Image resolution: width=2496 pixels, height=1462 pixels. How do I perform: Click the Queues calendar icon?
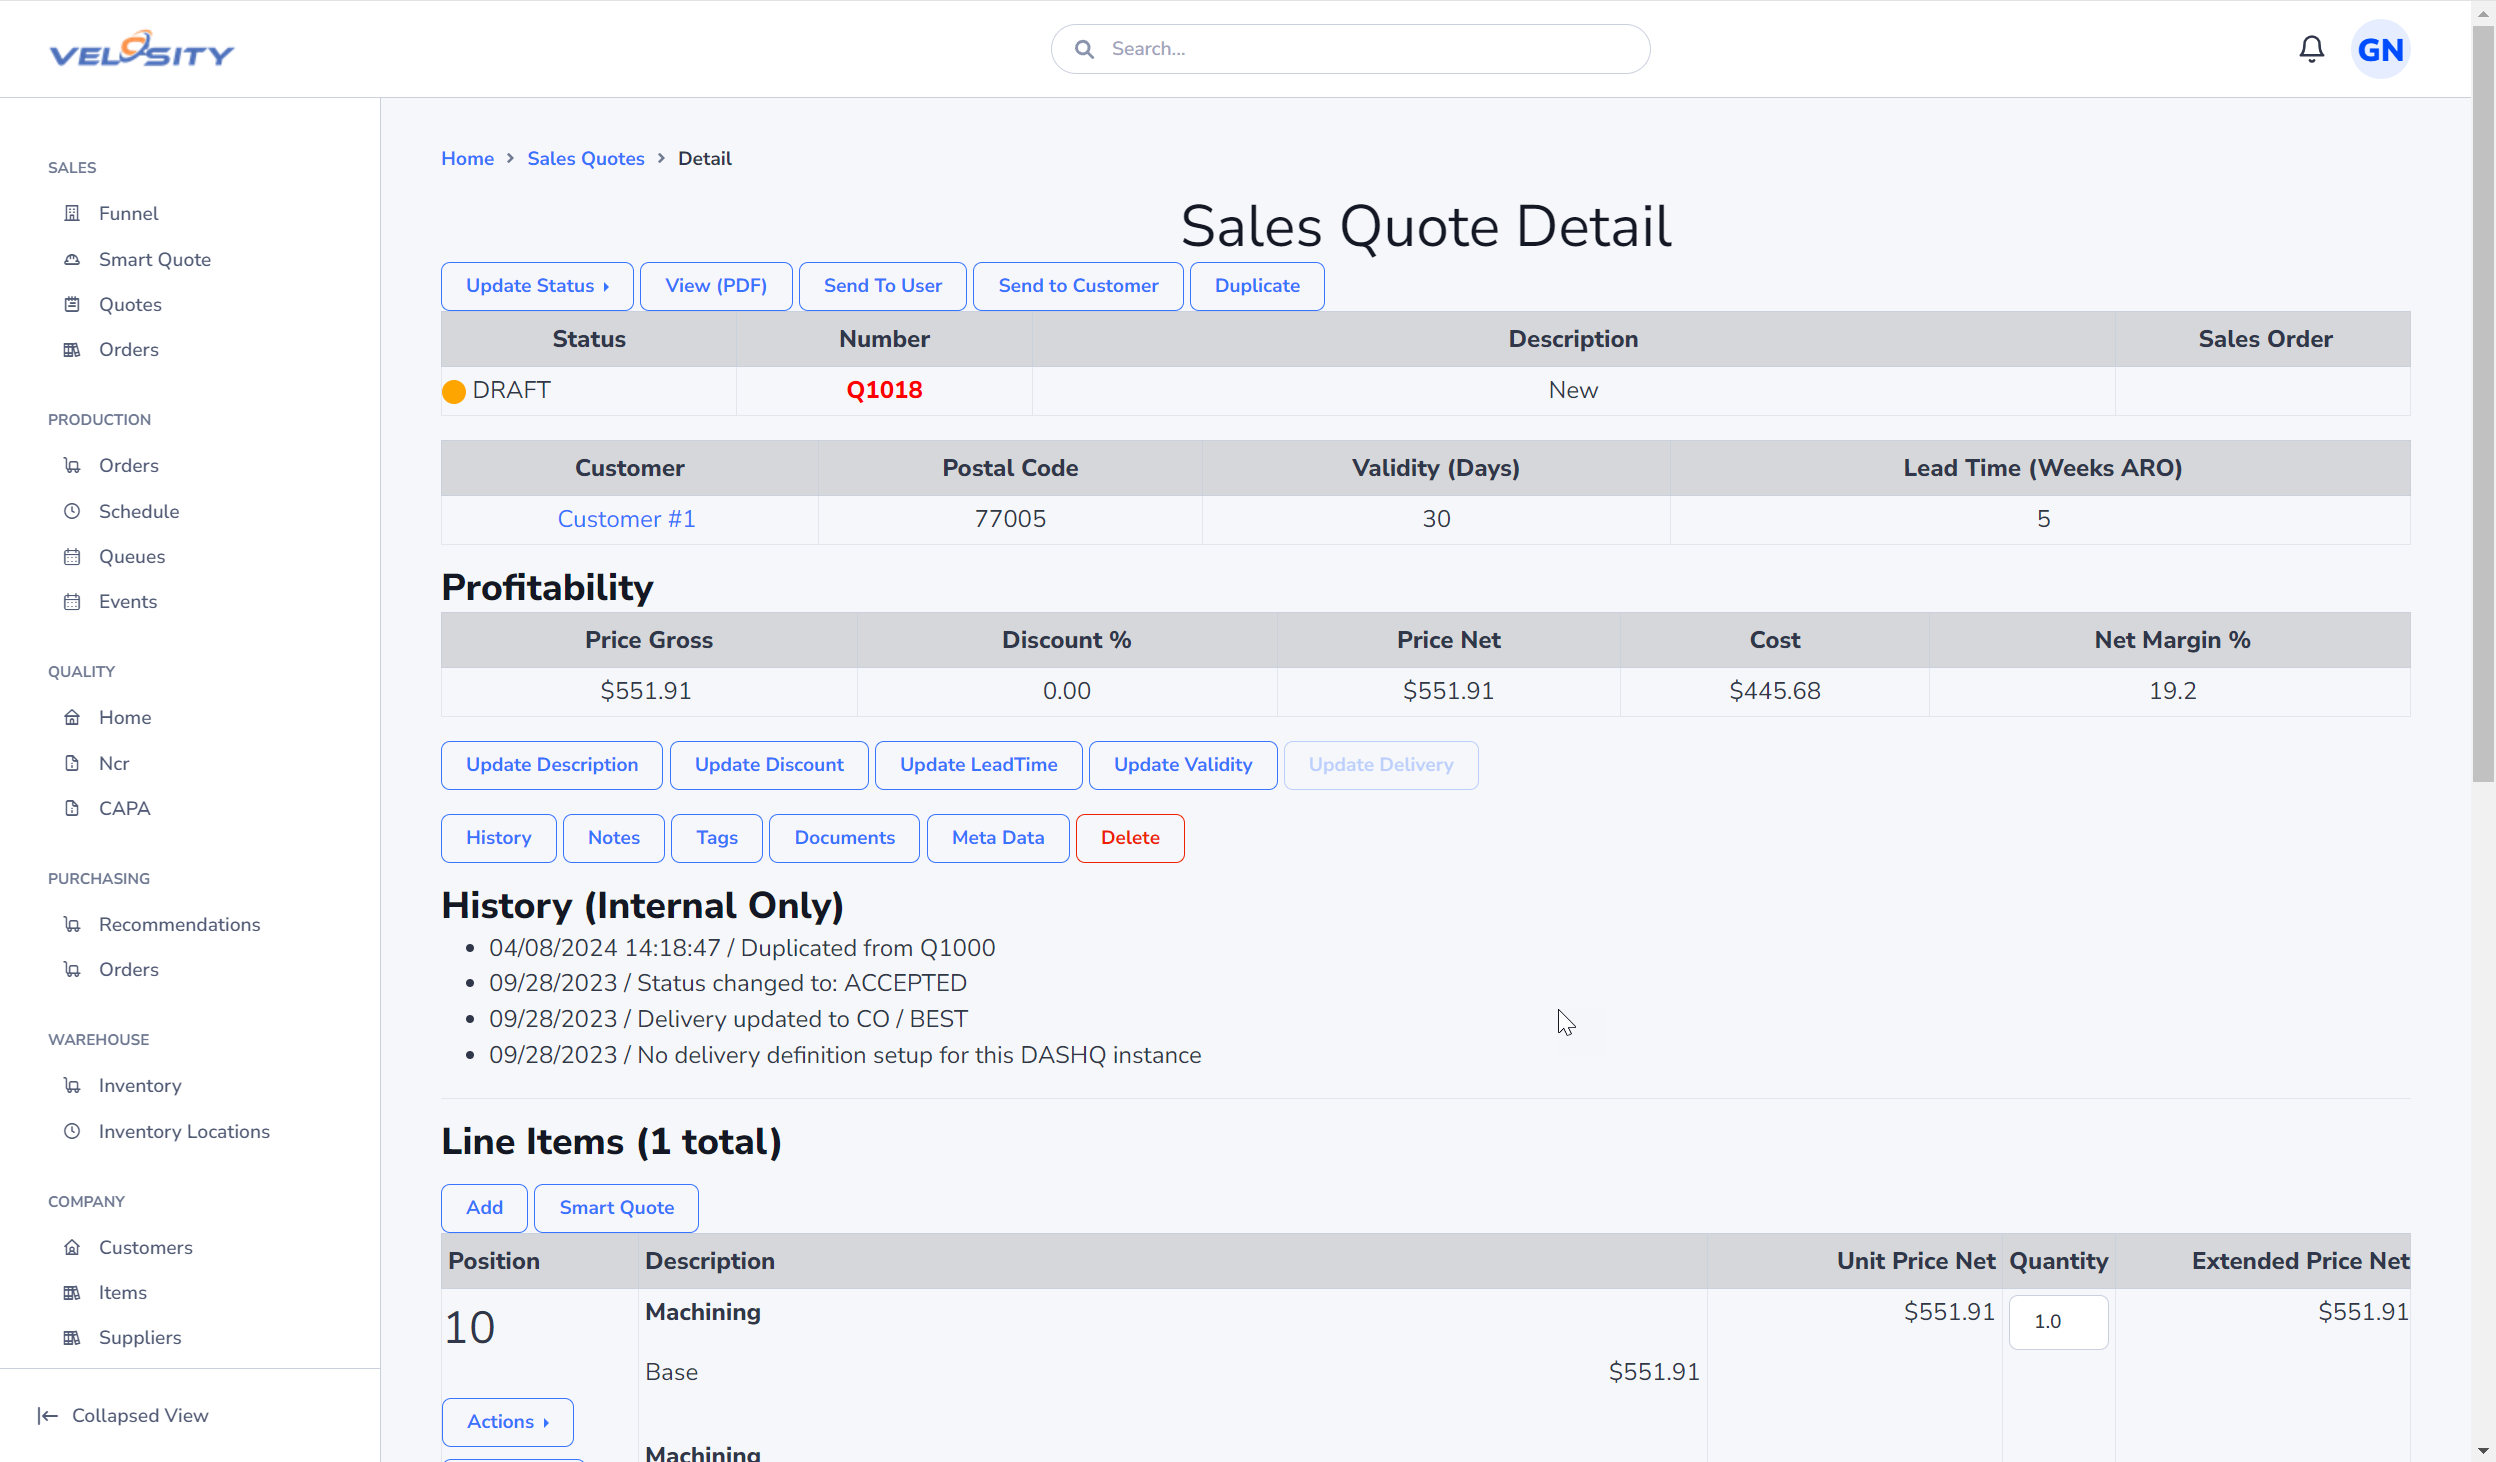coord(72,556)
